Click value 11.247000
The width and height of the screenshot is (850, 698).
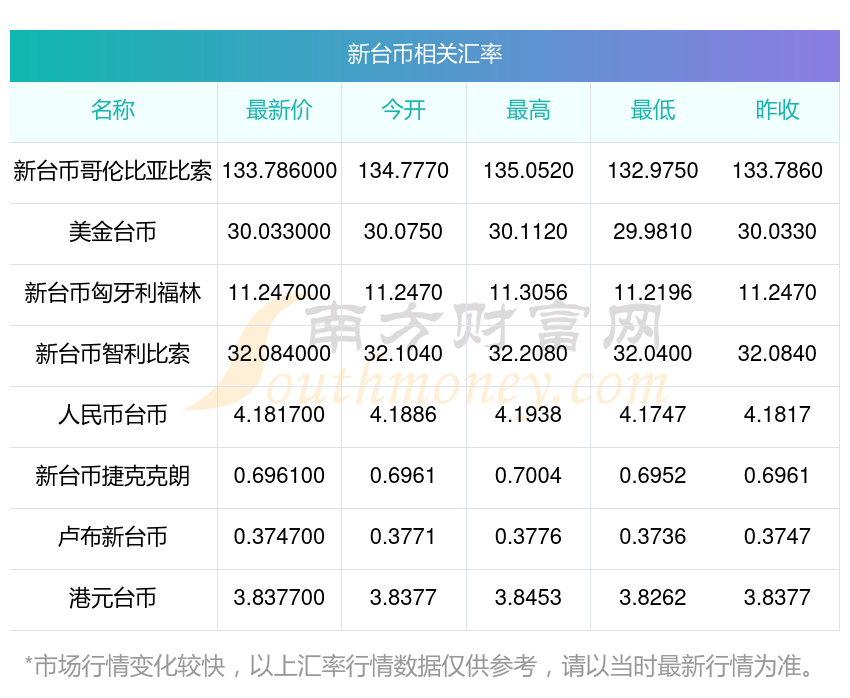click(279, 293)
